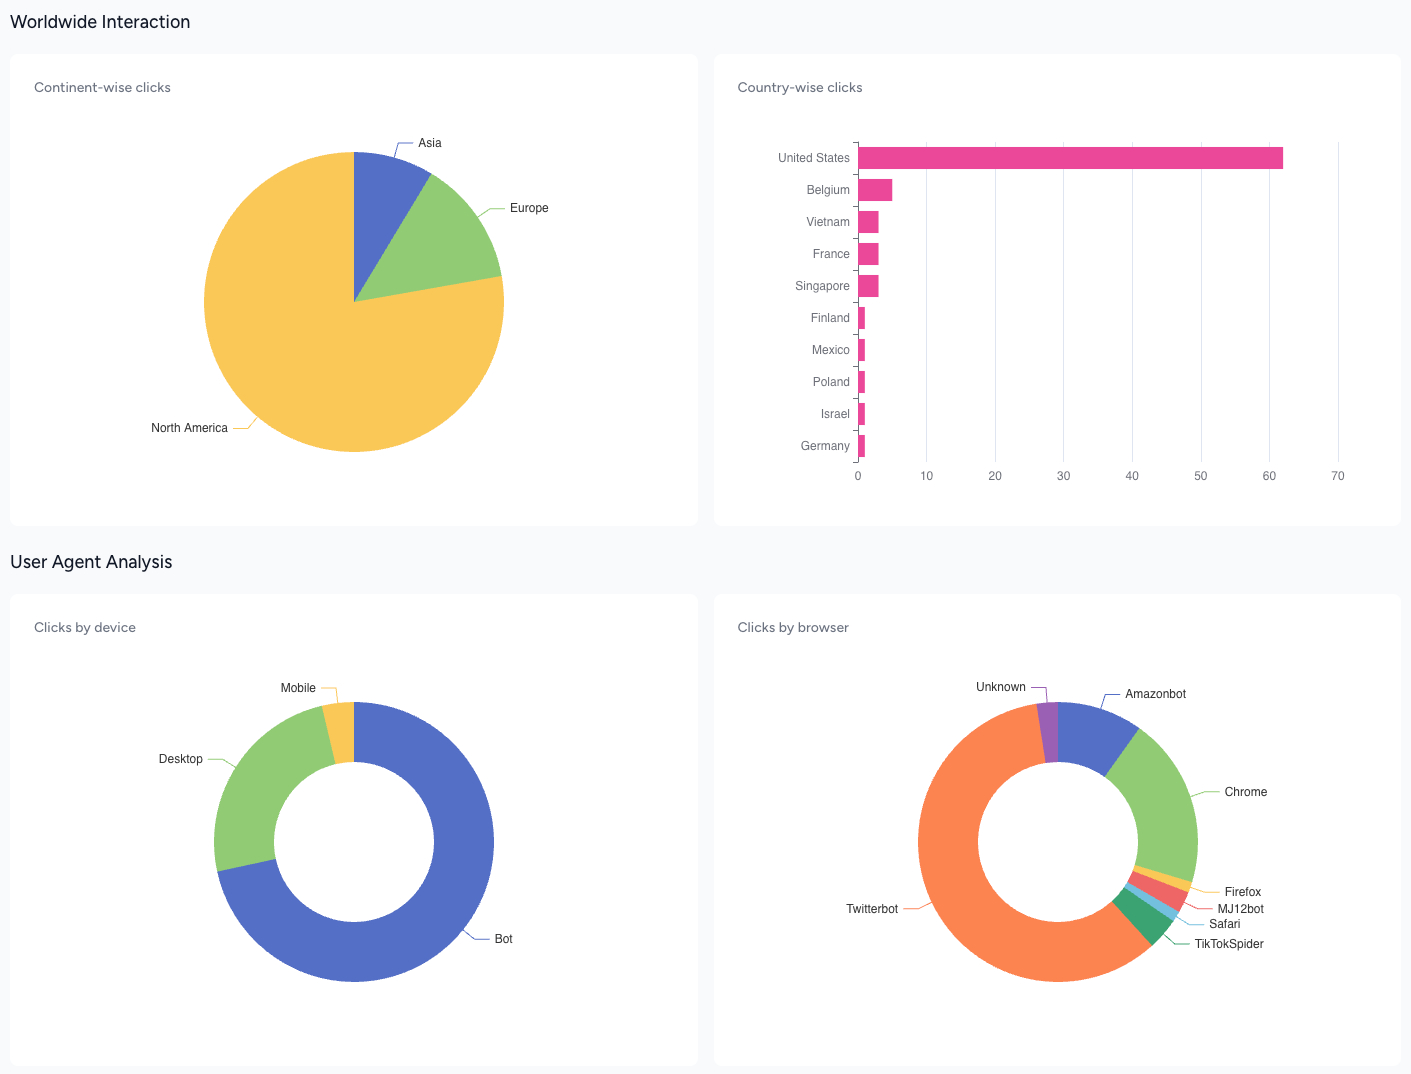Select the Belgium bar in country chart

click(875, 190)
